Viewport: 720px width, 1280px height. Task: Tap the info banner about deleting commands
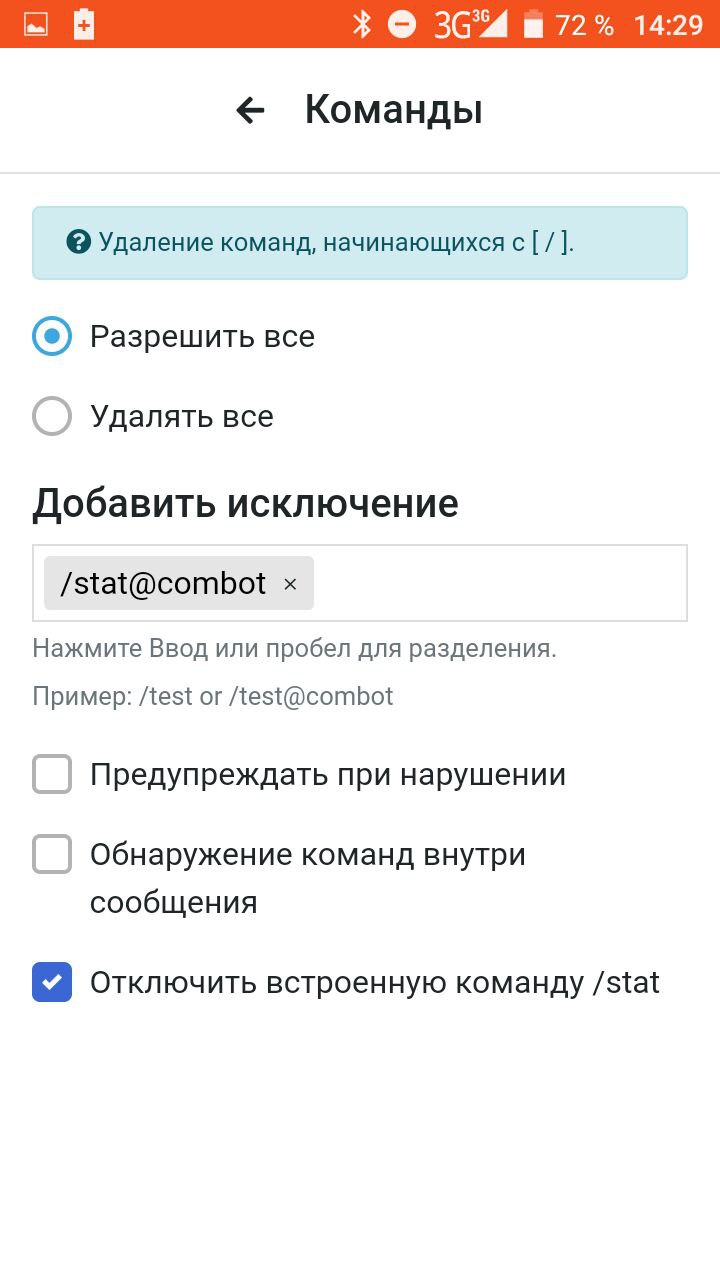point(360,242)
